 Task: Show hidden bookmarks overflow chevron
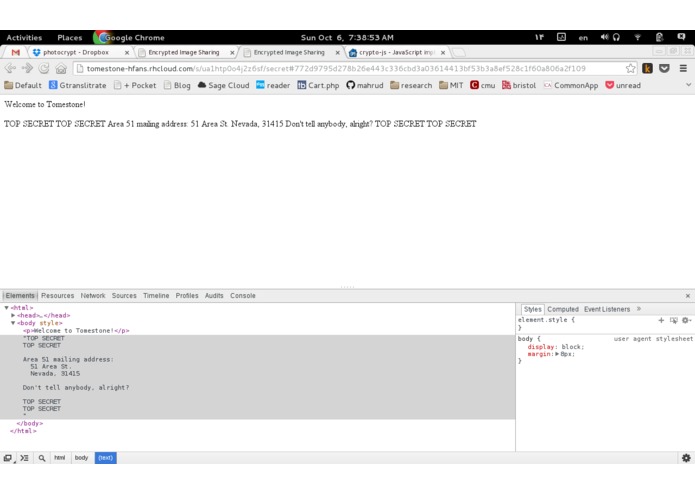pyautogui.click(x=688, y=85)
